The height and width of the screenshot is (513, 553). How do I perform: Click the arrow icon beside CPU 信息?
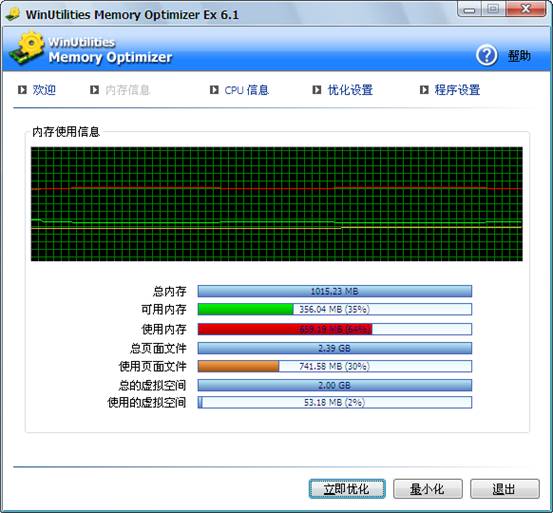pos(214,90)
